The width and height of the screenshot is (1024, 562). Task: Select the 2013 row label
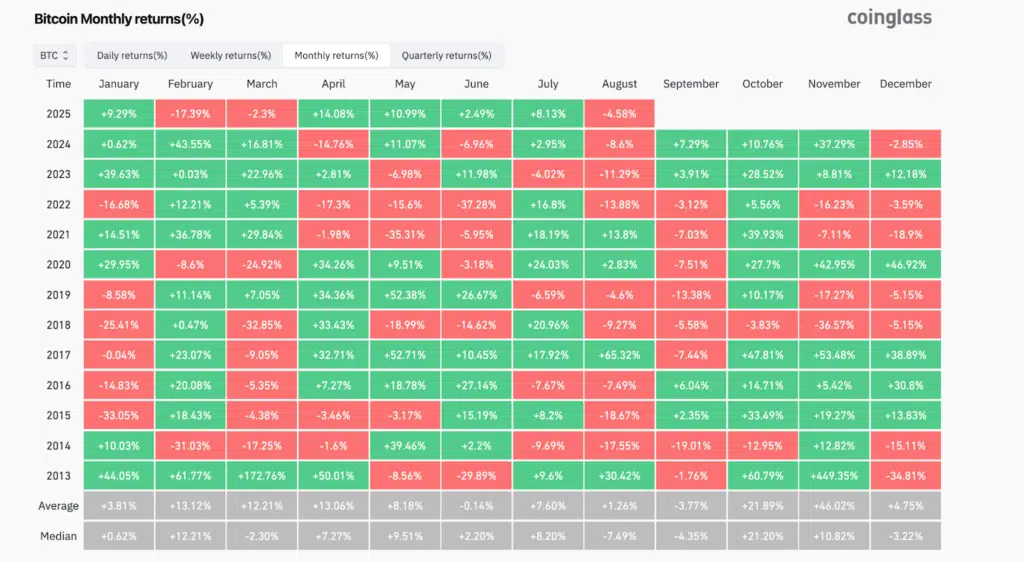coord(58,478)
